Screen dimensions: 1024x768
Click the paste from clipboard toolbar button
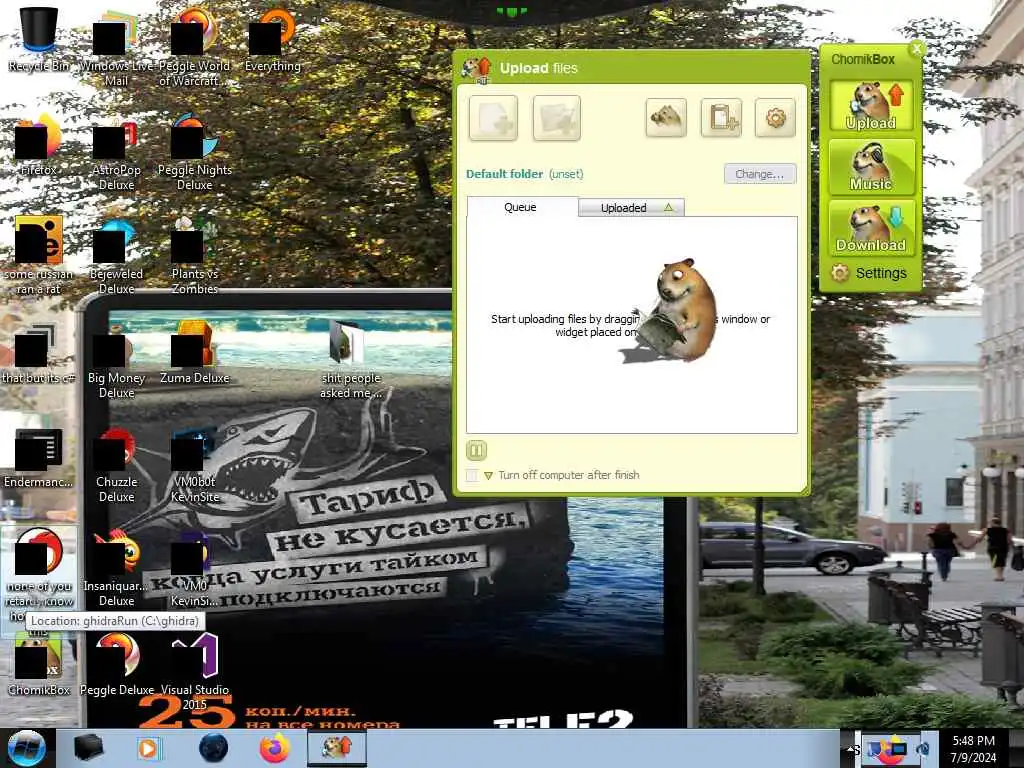721,118
